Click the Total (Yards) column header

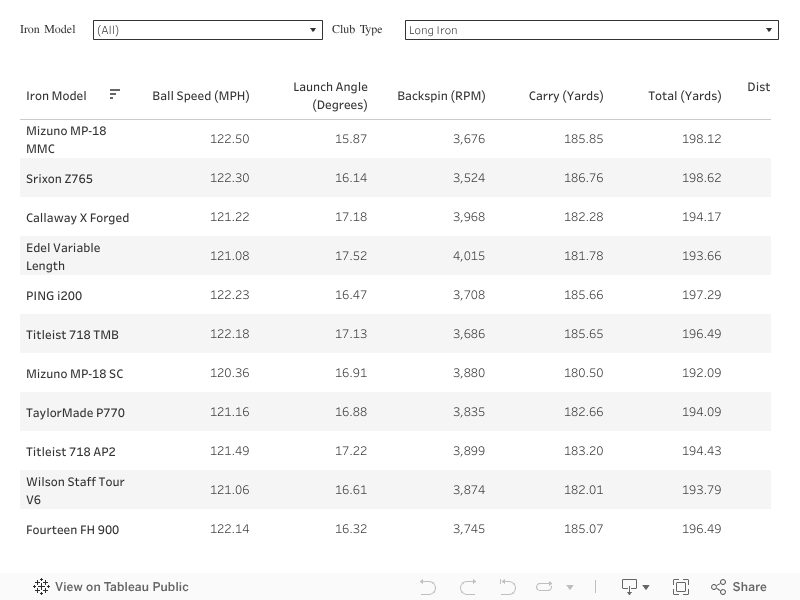(684, 96)
